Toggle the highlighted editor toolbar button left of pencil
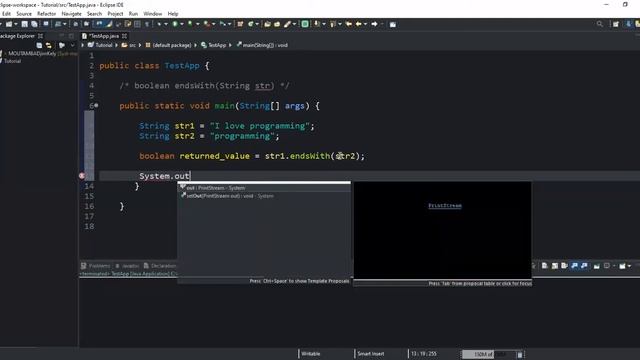Image resolution: width=640 pixels, height=360 pixels. (99, 24)
